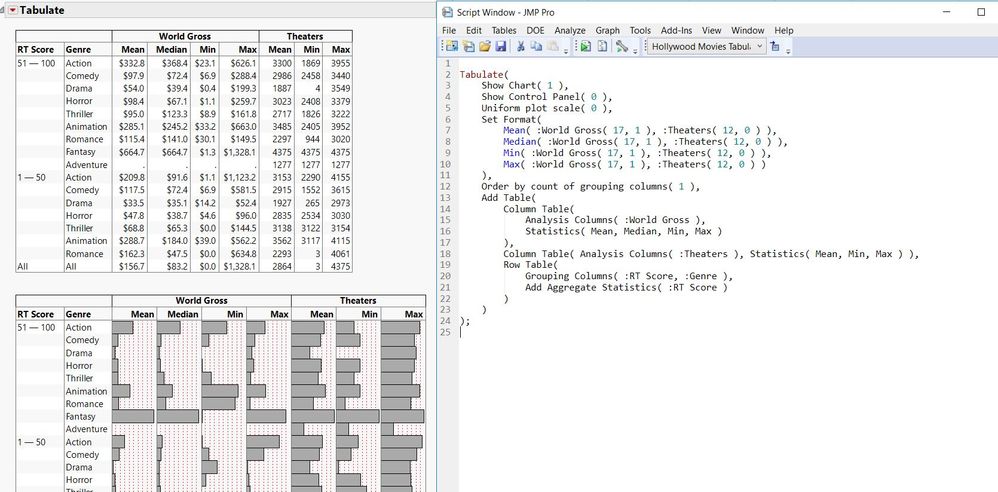The width and height of the screenshot is (998, 492).
Task: Click the Run Script icon
Action: pyautogui.click(x=585, y=47)
